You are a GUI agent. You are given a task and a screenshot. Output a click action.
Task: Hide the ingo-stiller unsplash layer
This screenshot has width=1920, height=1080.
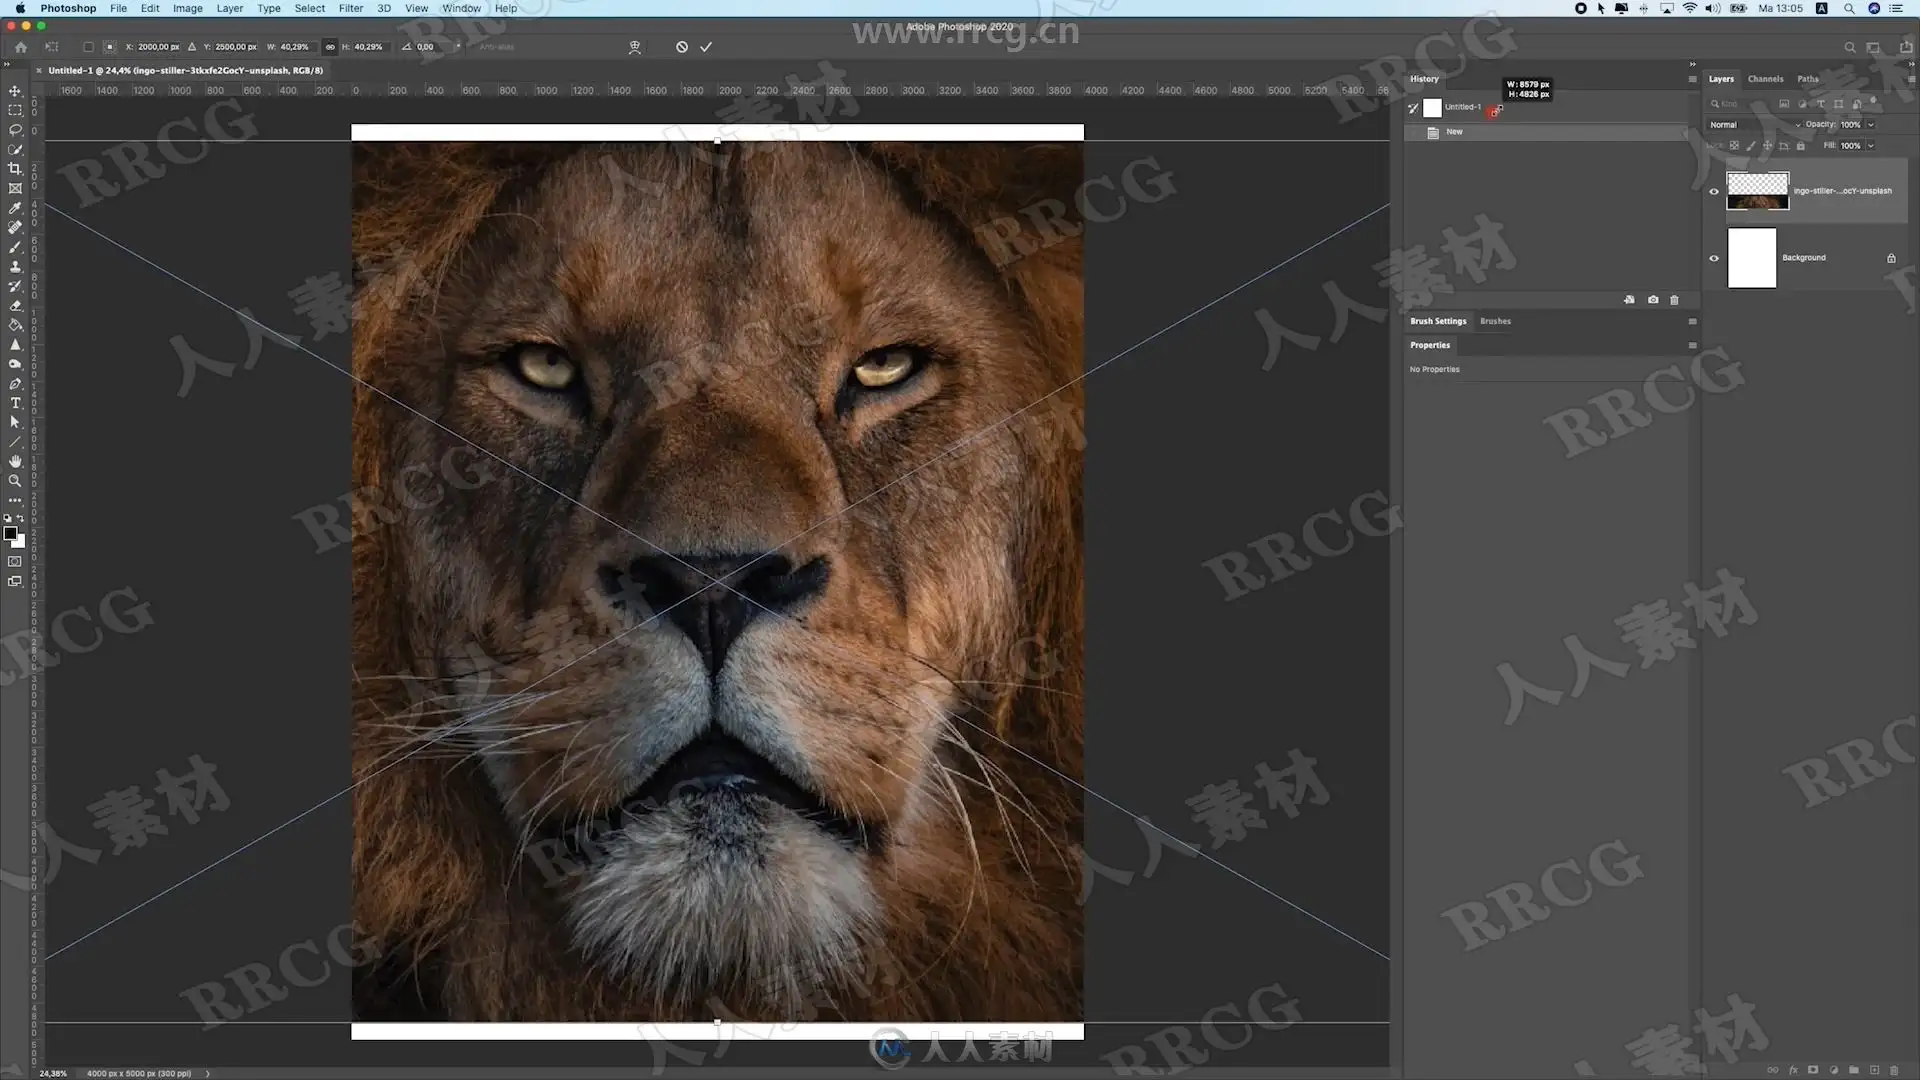point(1714,191)
